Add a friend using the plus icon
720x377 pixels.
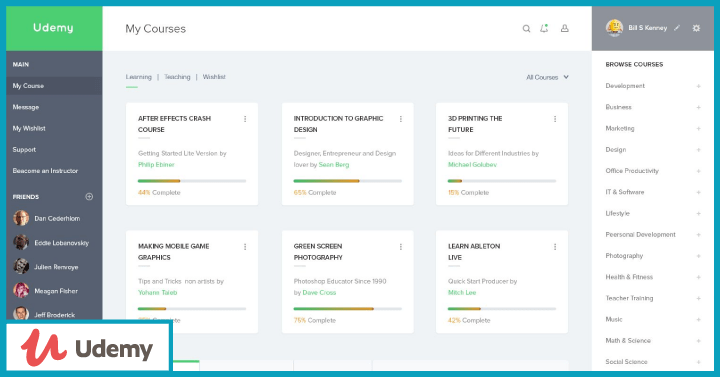[89, 197]
